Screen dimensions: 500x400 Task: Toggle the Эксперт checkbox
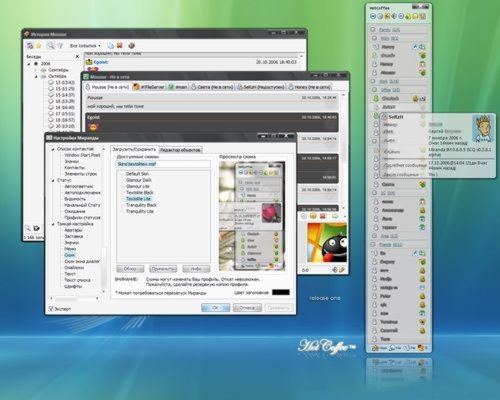click(51, 309)
